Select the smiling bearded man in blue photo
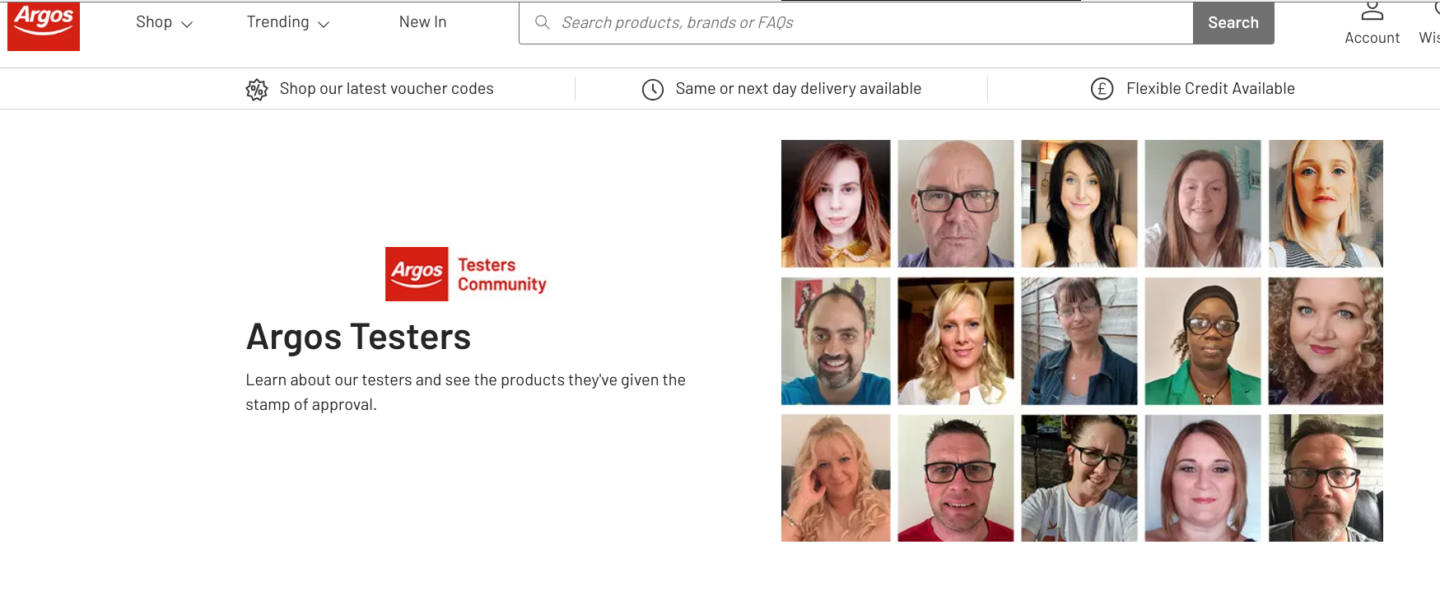Viewport: 1440px width, 610px height. coord(836,341)
